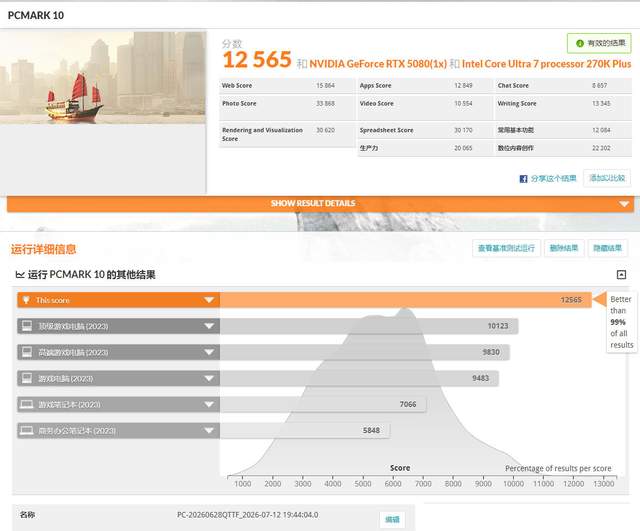
Task: Click the 添加以比较 button
Action: coord(607,178)
